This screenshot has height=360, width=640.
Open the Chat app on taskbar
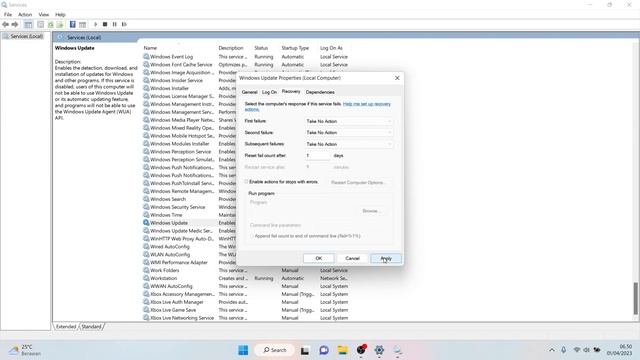click(324, 350)
